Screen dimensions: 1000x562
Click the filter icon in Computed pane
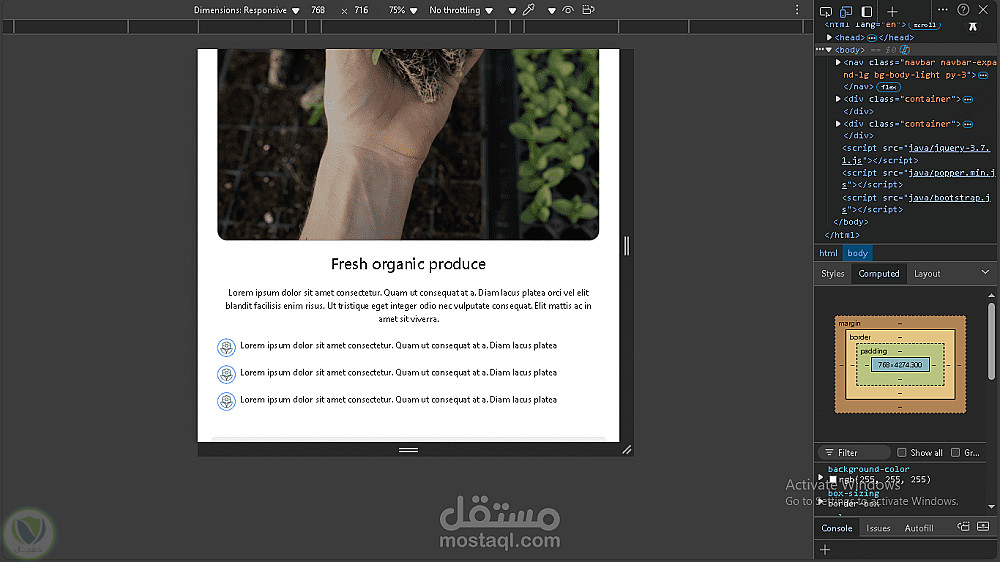pyautogui.click(x=829, y=452)
